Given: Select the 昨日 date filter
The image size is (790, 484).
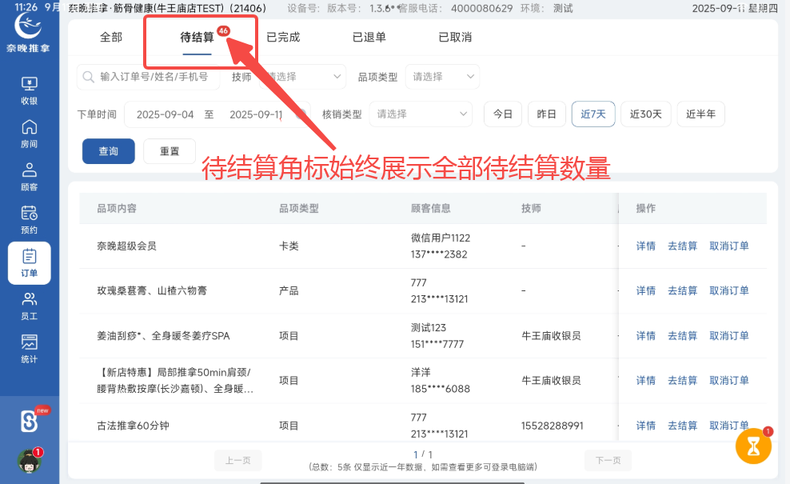Looking at the screenshot, I should [x=546, y=114].
